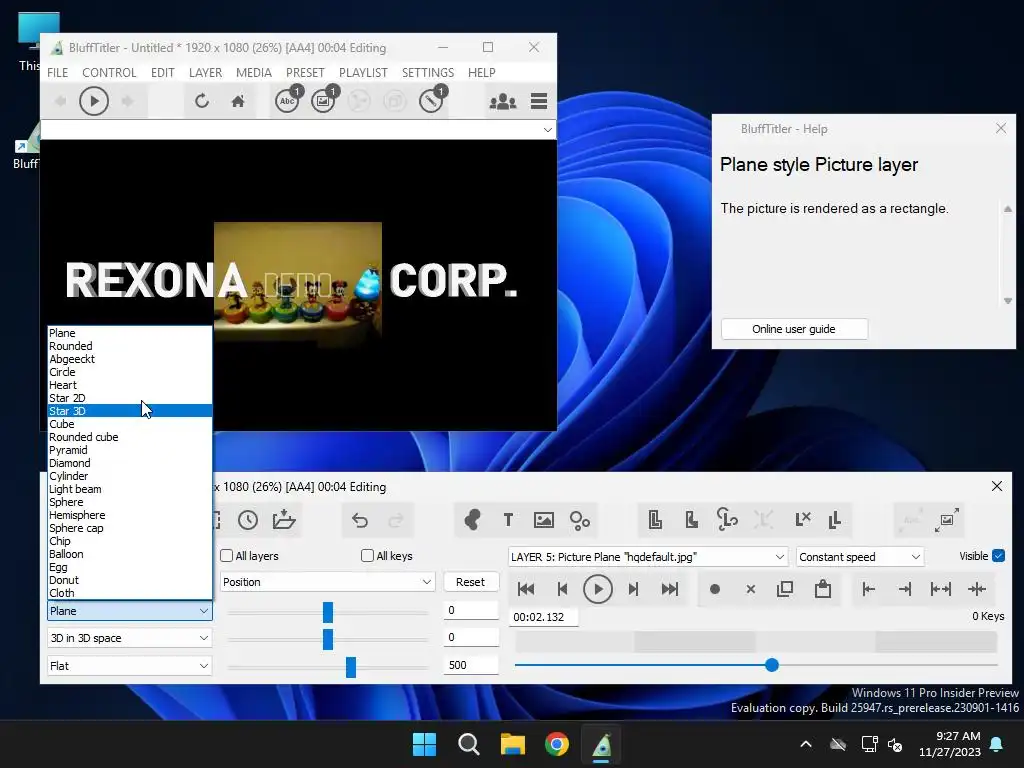
Task: Collapse the Plane style dropdown
Action: point(129,611)
